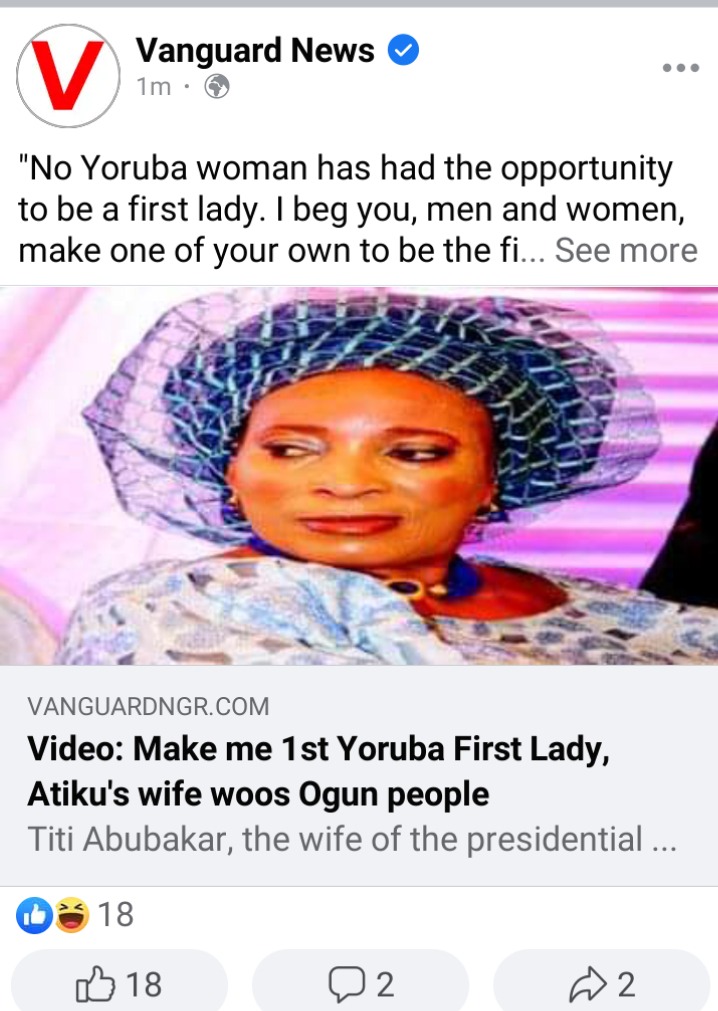Open the three-dot post options menu
The height and width of the screenshot is (1011, 718).
681,68
